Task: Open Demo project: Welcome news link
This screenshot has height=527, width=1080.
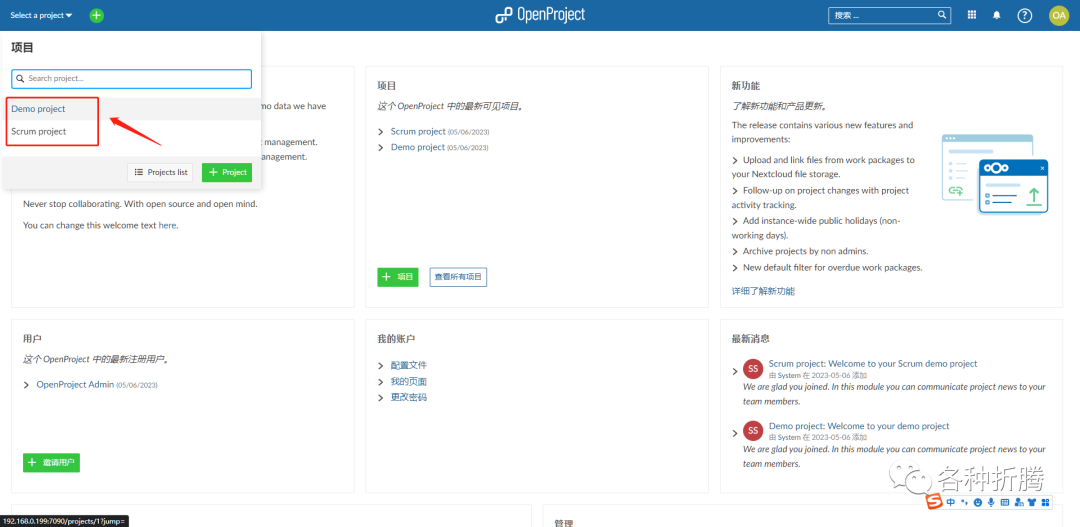Action: pyautogui.click(x=859, y=426)
